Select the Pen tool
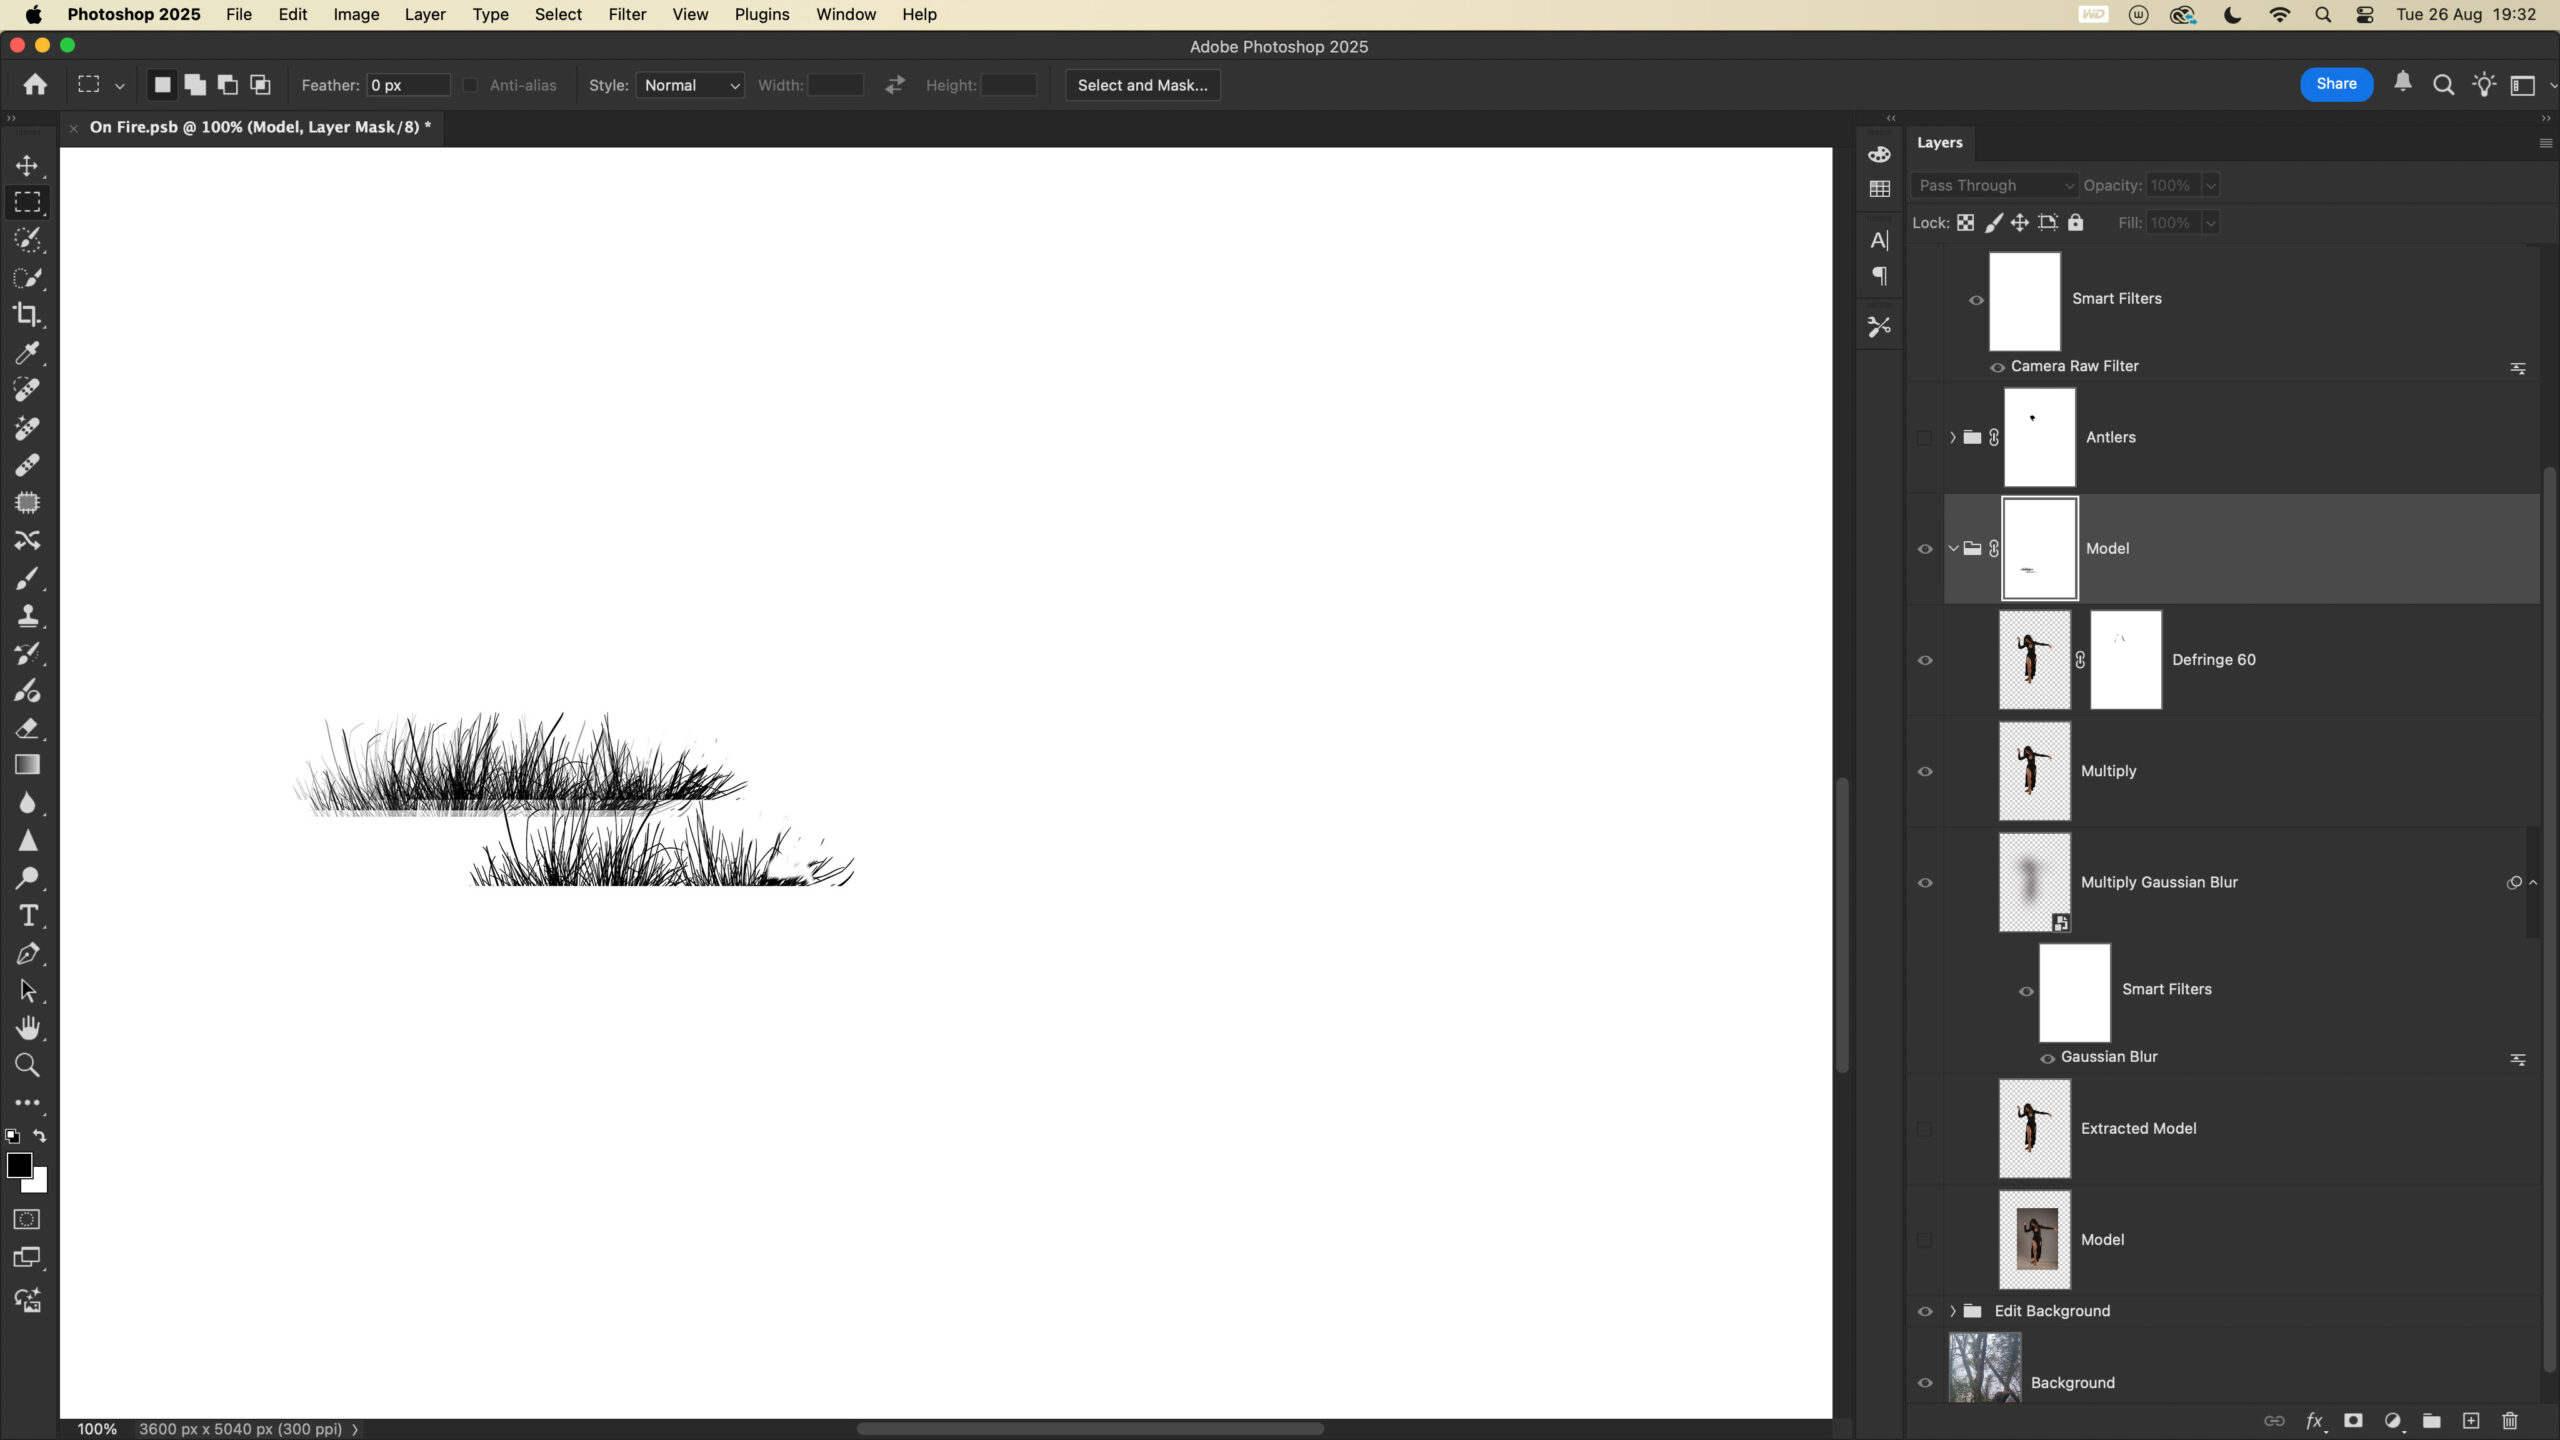The width and height of the screenshot is (2560, 1440). point(27,954)
